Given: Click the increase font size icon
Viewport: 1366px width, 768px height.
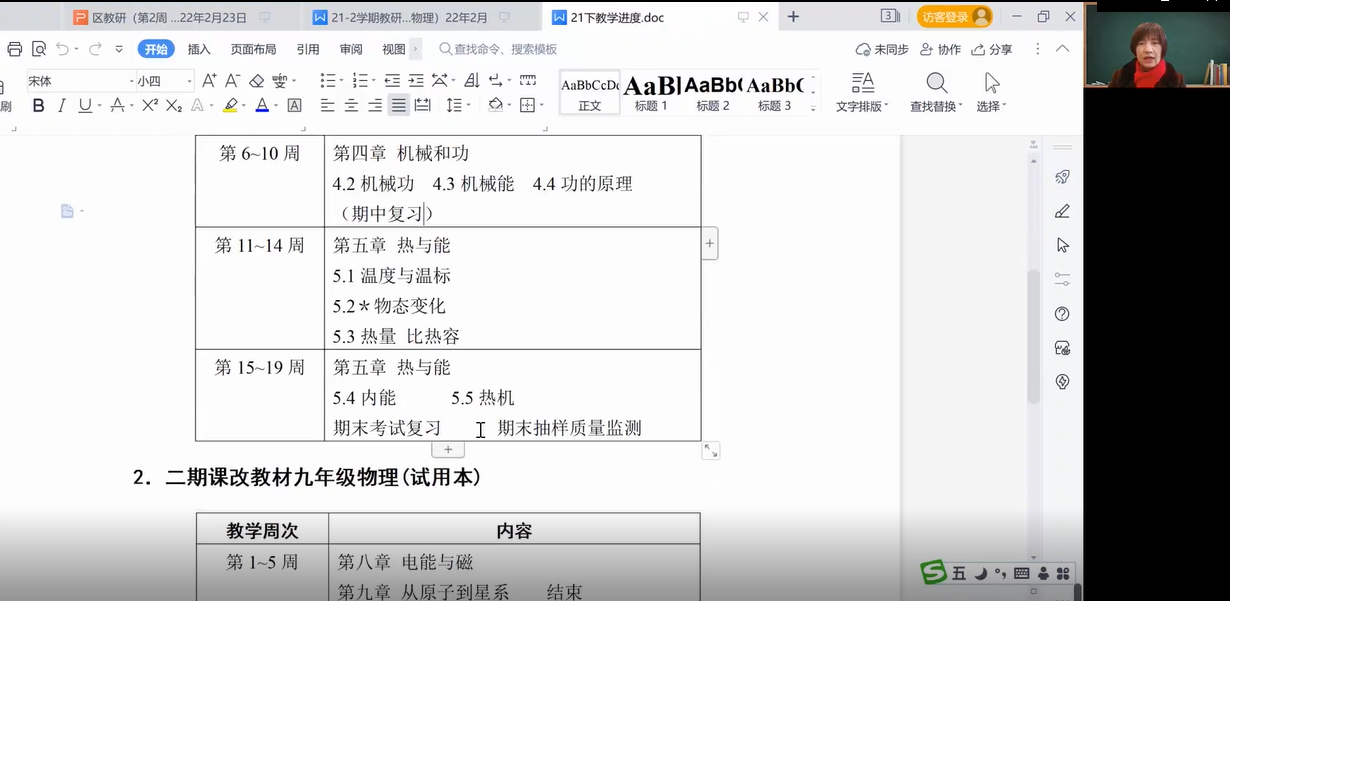Looking at the screenshot, I should 209,81.
